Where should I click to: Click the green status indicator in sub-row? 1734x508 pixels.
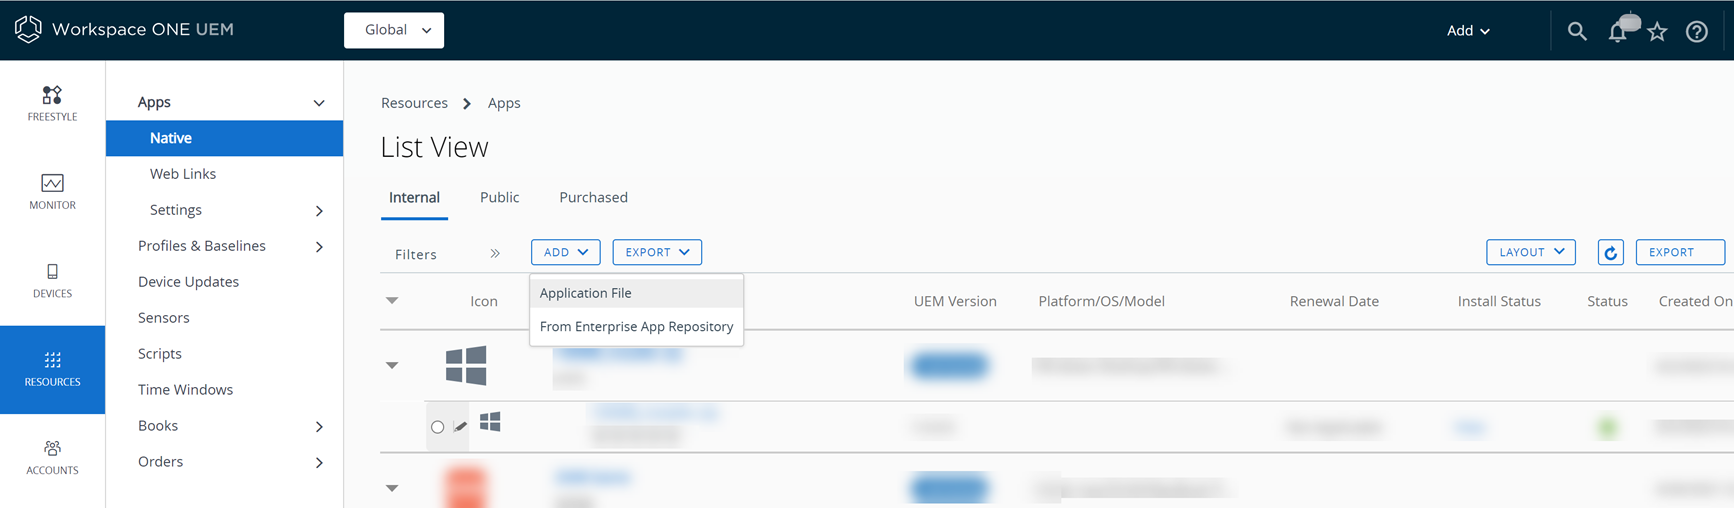pyautogui.click(x=1608, y=428)
